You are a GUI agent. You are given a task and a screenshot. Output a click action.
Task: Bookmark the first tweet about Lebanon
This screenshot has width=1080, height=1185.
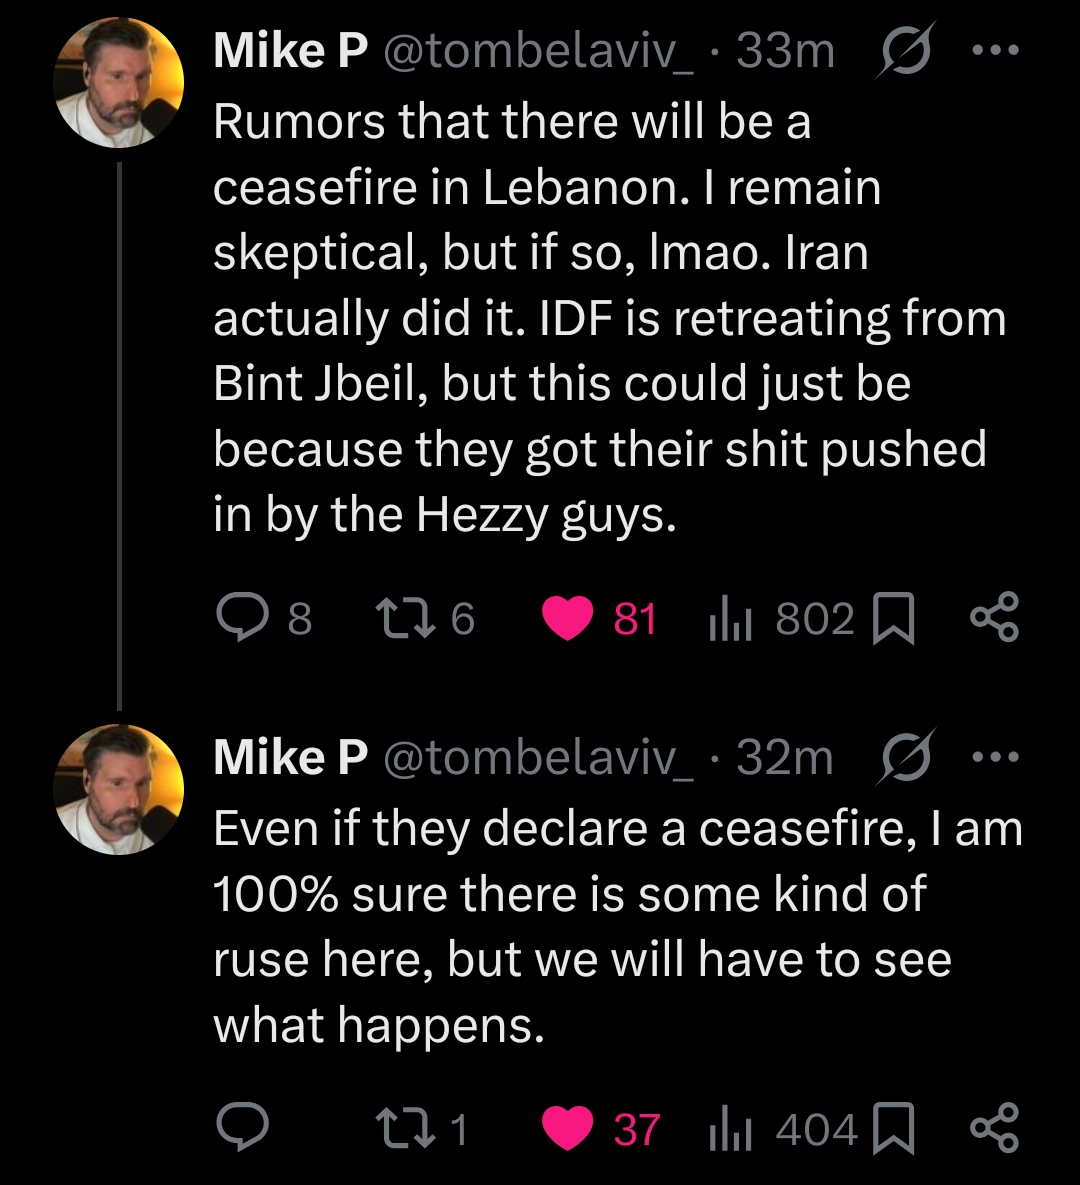pyautogui.click(x=895, y=619)
